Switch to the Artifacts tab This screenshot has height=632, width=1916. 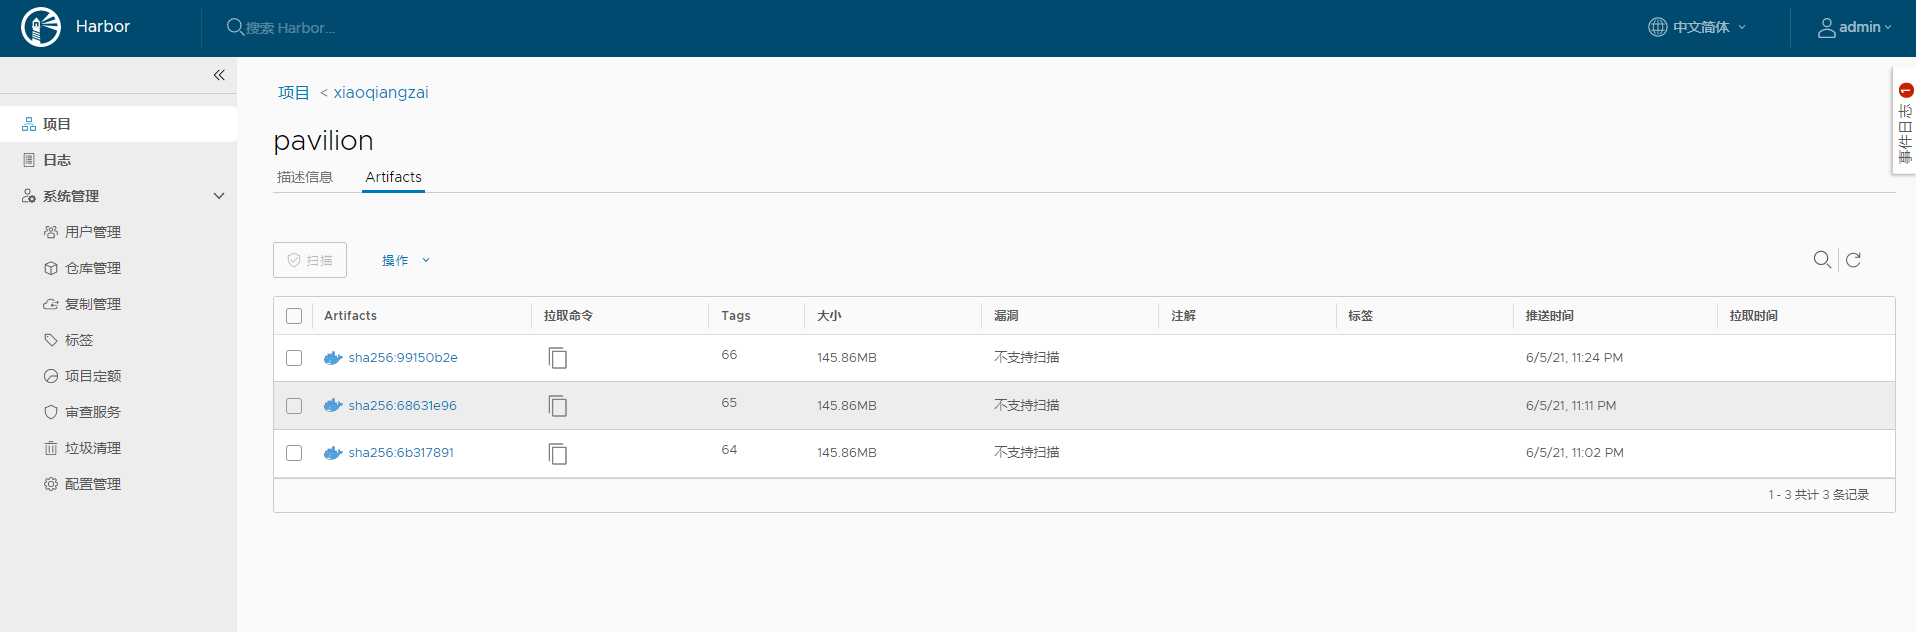click(x=393, y=177)
